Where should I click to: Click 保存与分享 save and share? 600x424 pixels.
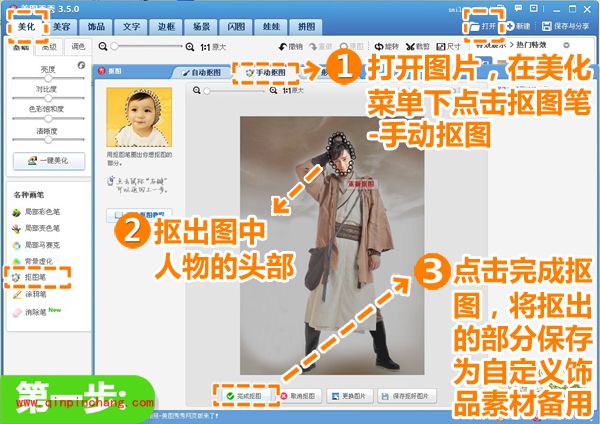(566, 26)
